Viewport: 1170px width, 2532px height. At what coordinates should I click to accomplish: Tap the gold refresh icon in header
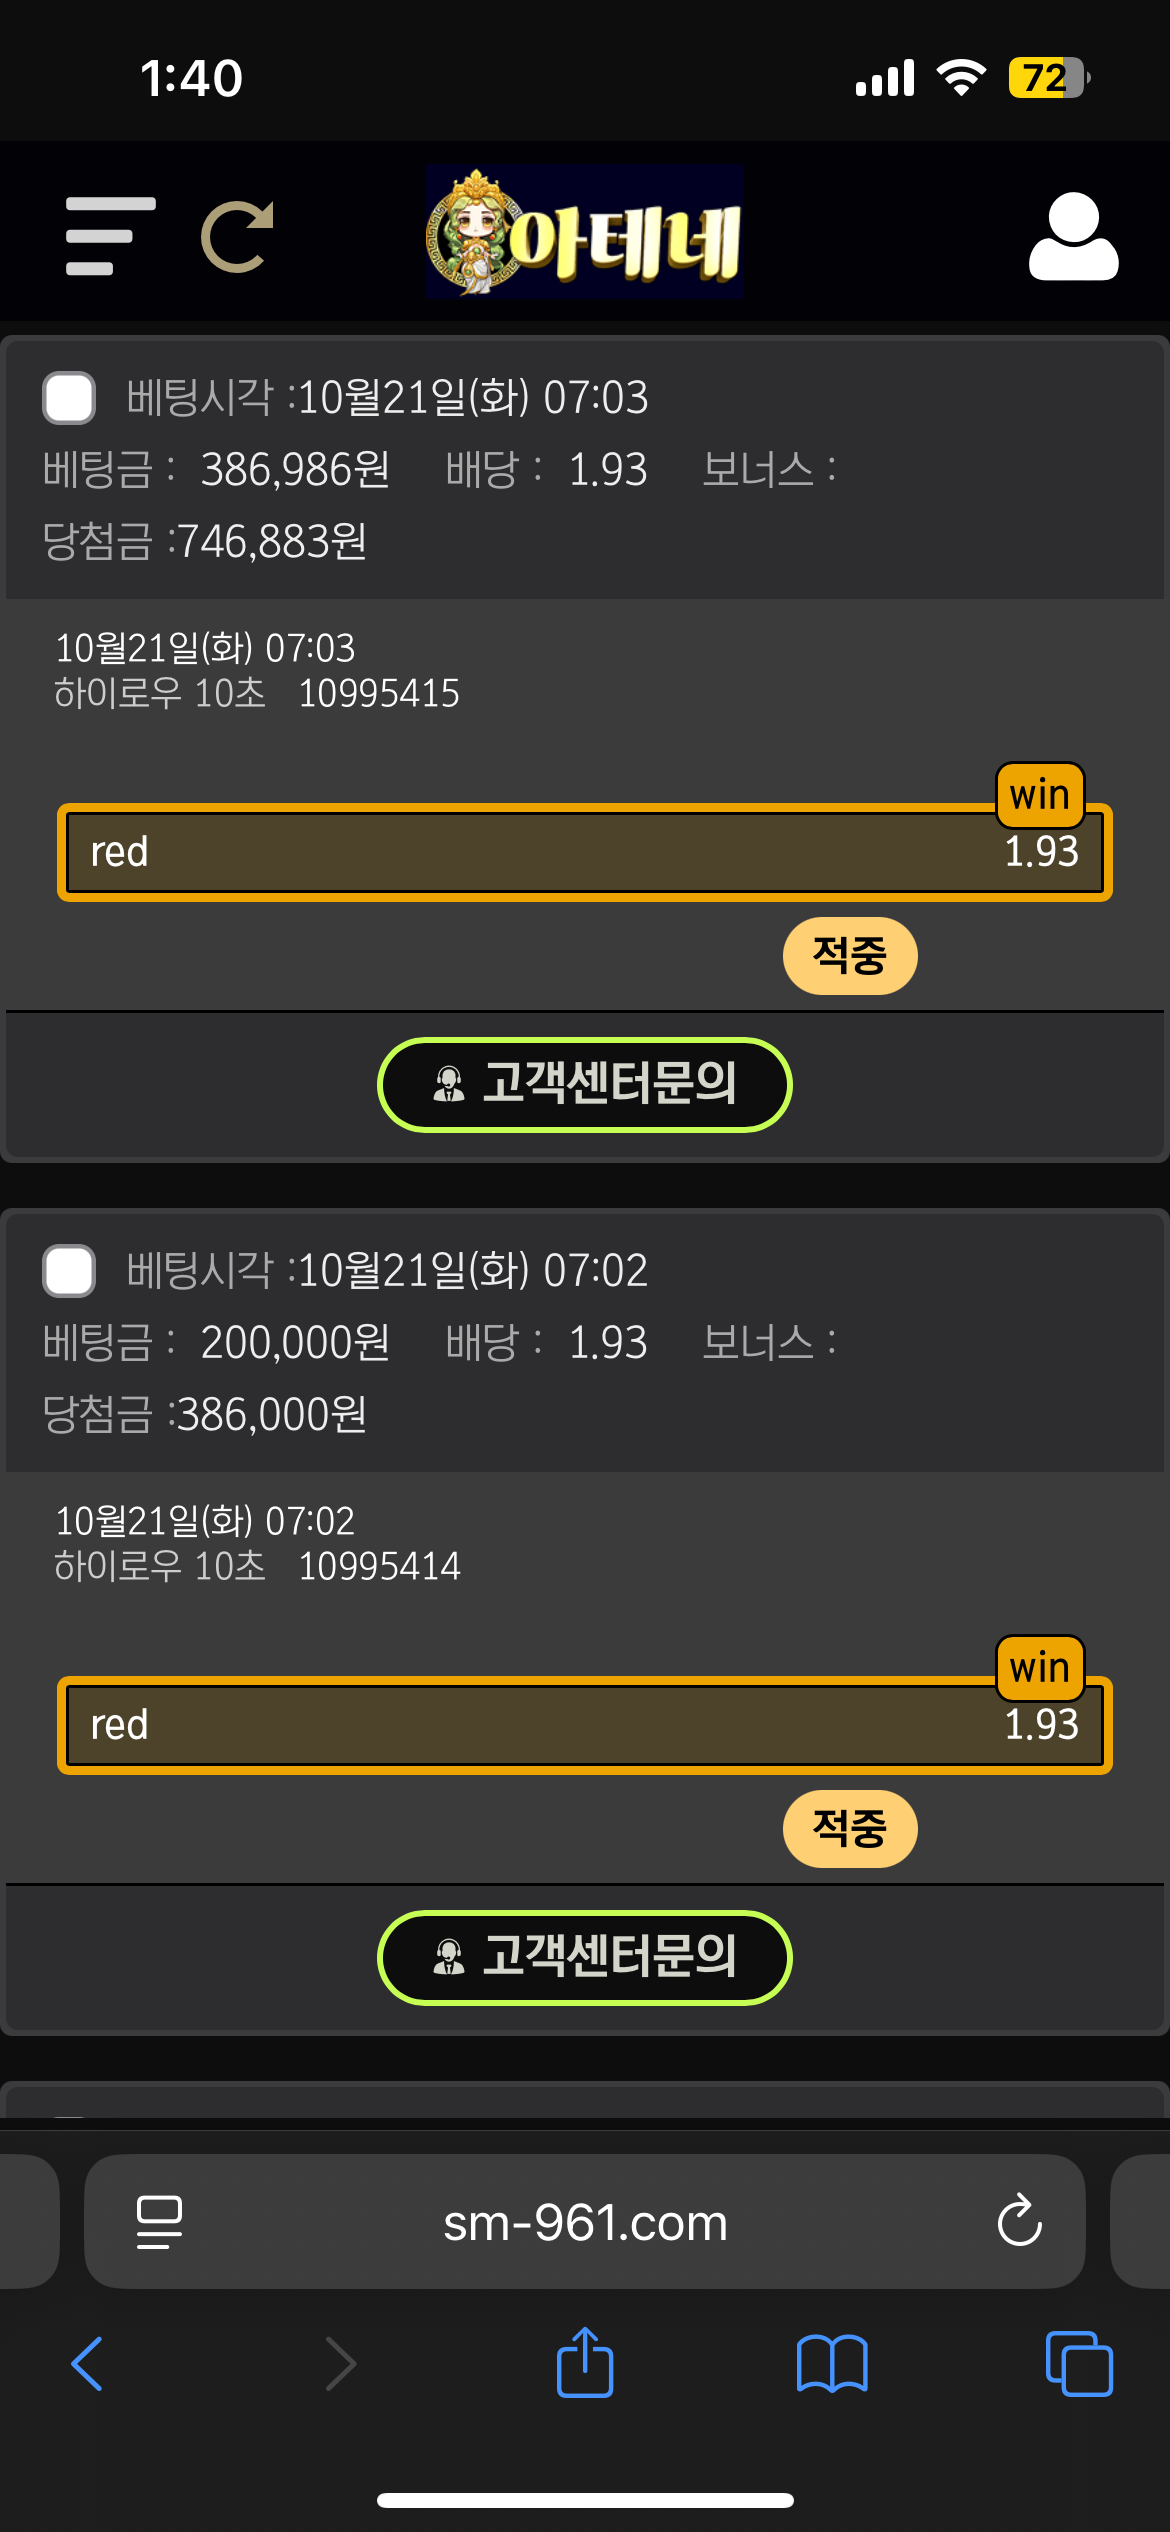click(x=237, y=237)
